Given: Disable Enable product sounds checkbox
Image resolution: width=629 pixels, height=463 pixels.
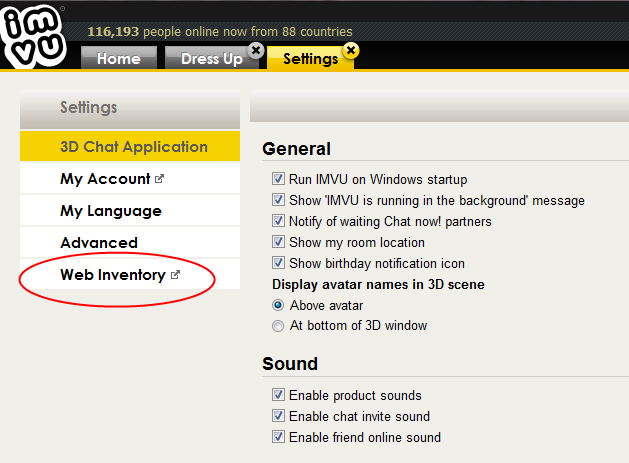Looking at the screenshot, I should tap(278, 394).
